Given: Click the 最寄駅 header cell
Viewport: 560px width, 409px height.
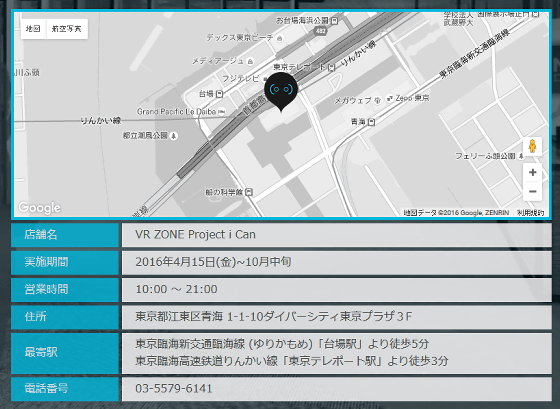Looking at the screenshot, I should [x=65, y=353].
